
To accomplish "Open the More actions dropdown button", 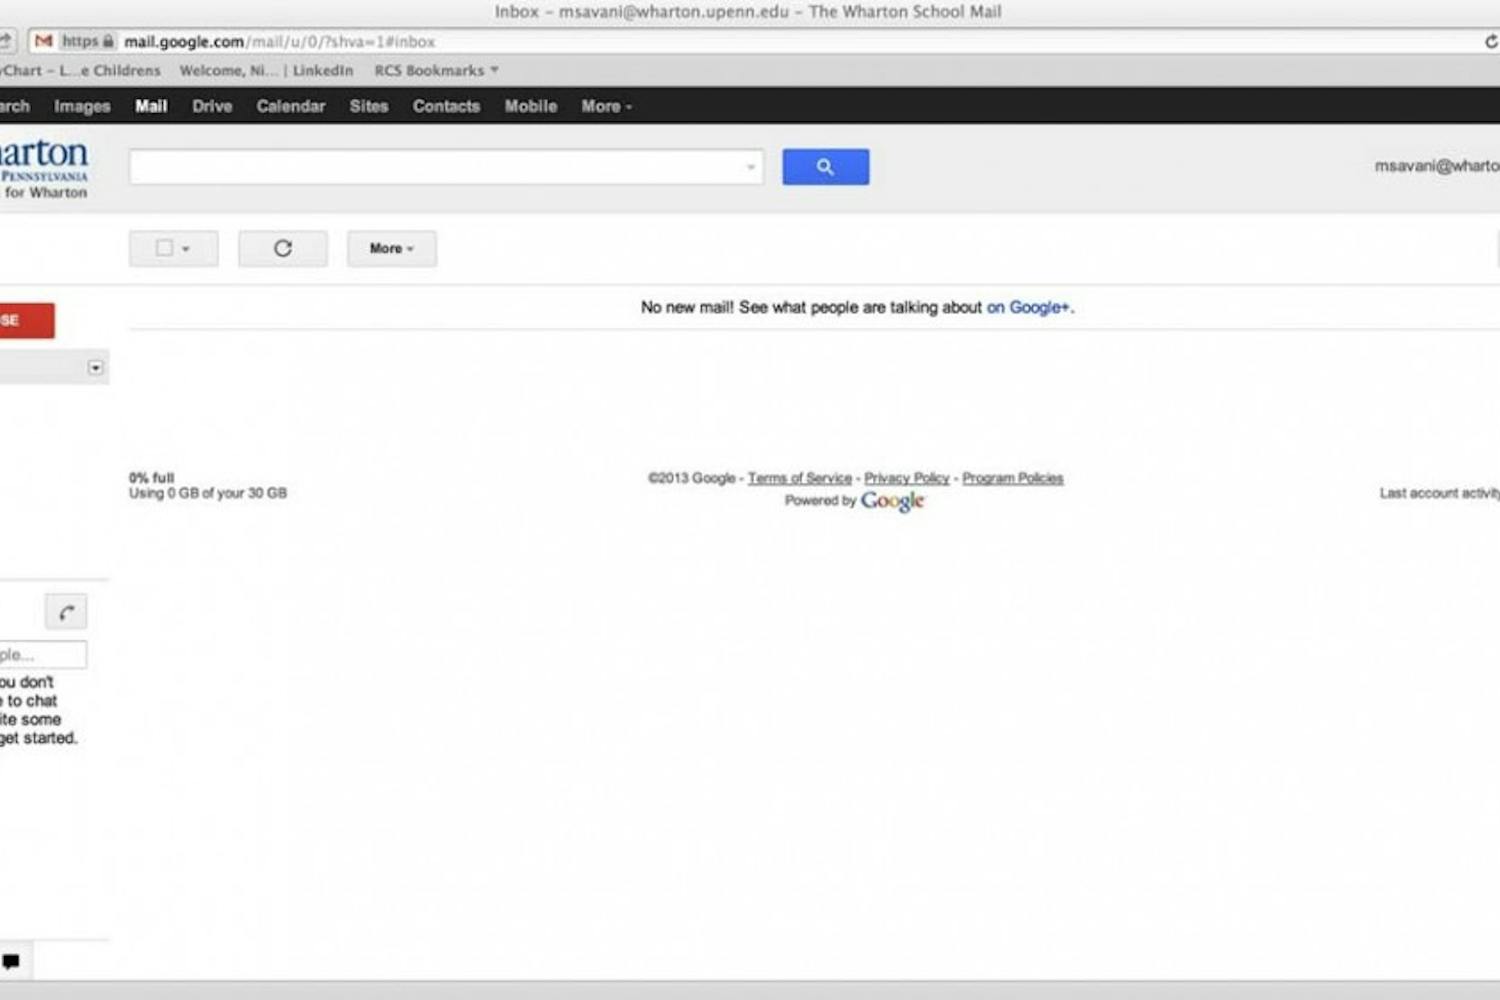I will 391,248.
